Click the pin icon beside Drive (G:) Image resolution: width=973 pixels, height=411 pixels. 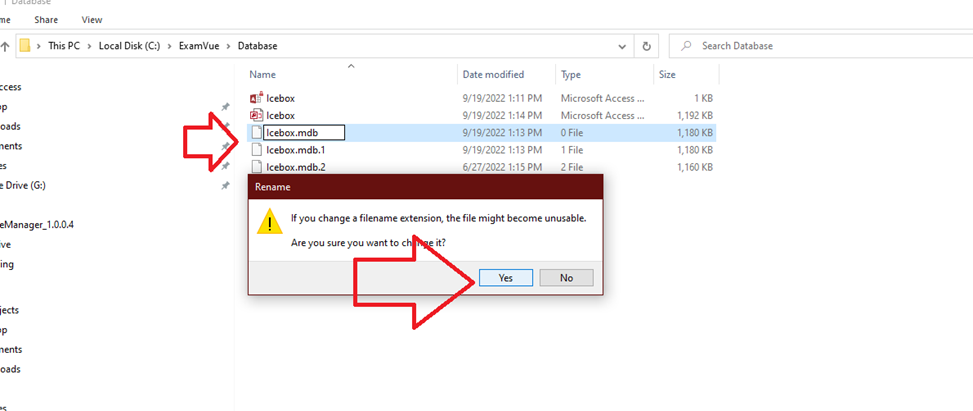tap(225, 185)
